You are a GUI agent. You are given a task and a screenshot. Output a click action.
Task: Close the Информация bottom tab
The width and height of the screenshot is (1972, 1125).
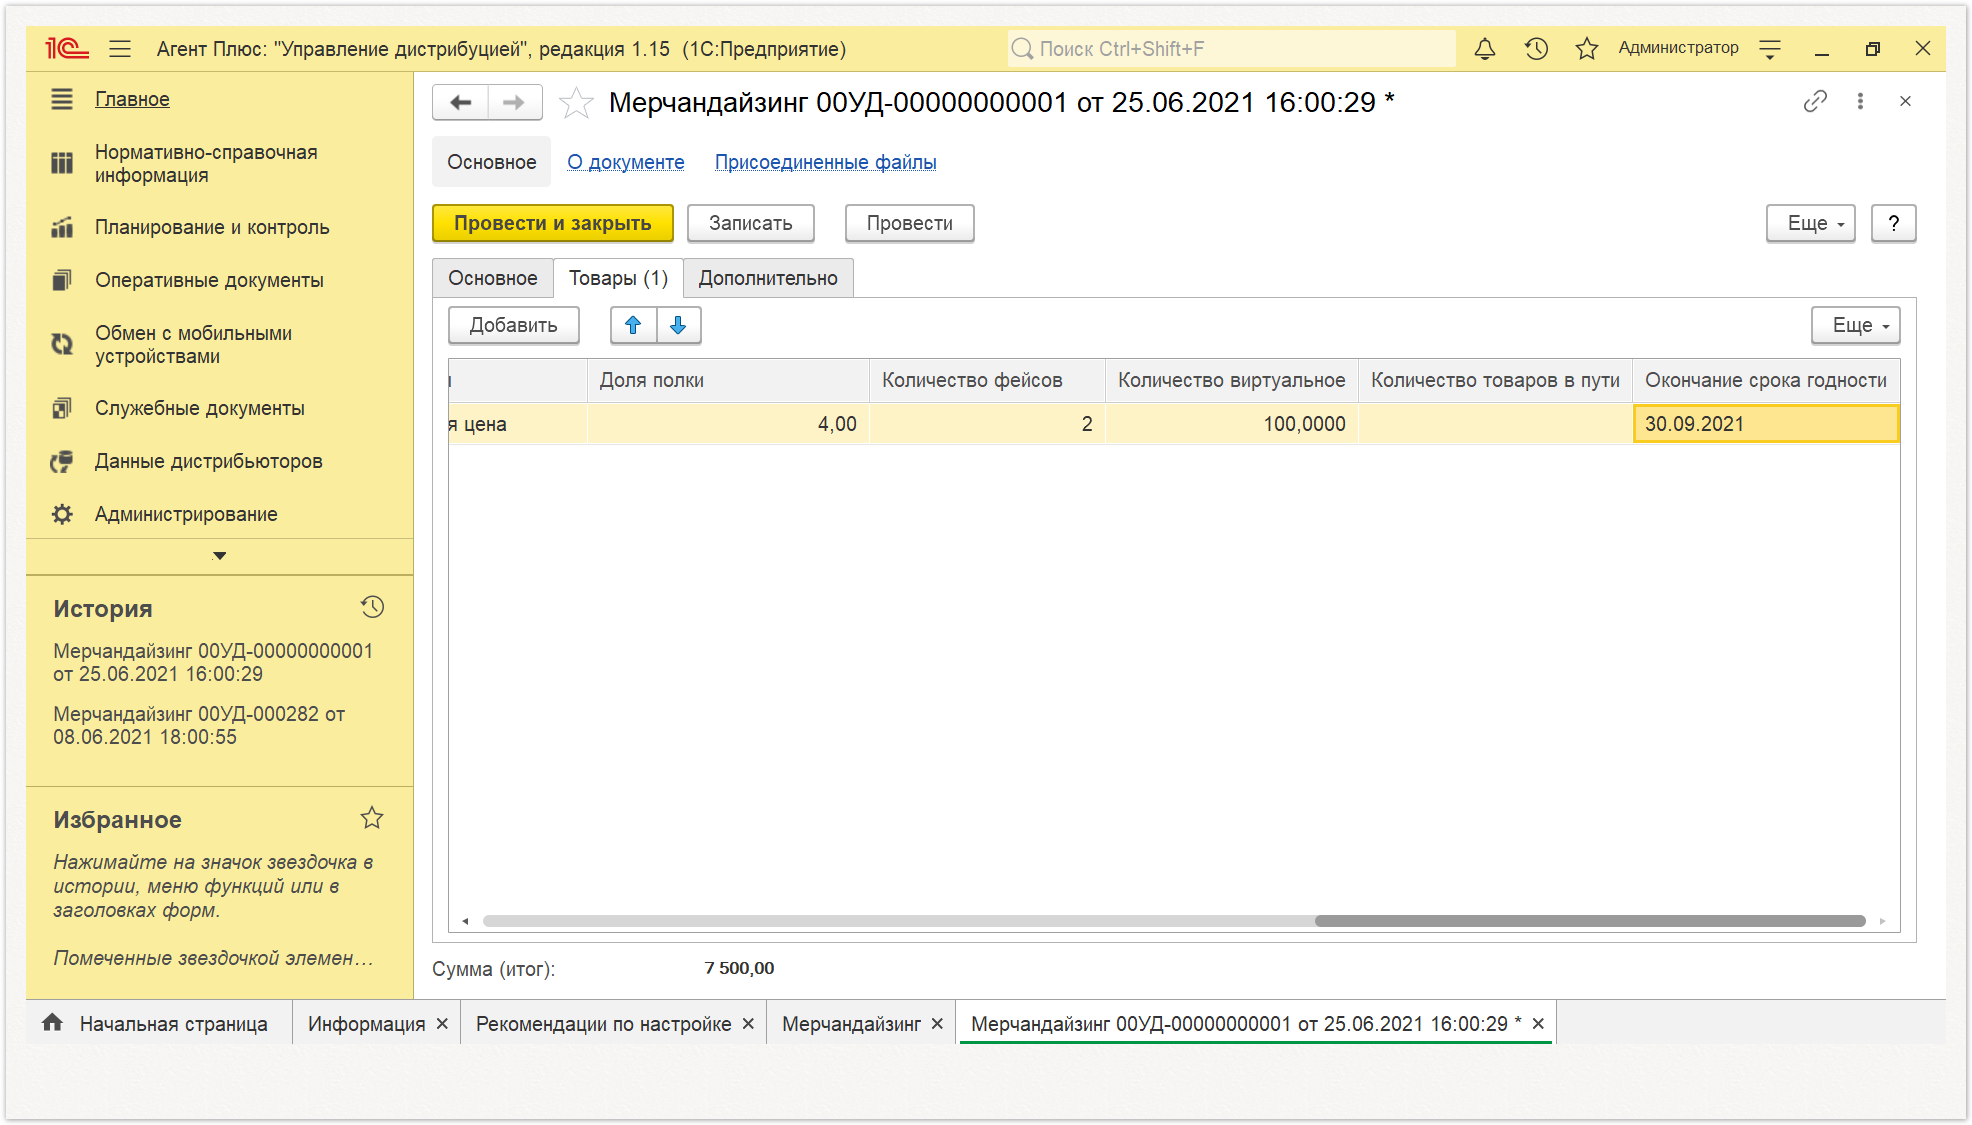coord(442,1024)
